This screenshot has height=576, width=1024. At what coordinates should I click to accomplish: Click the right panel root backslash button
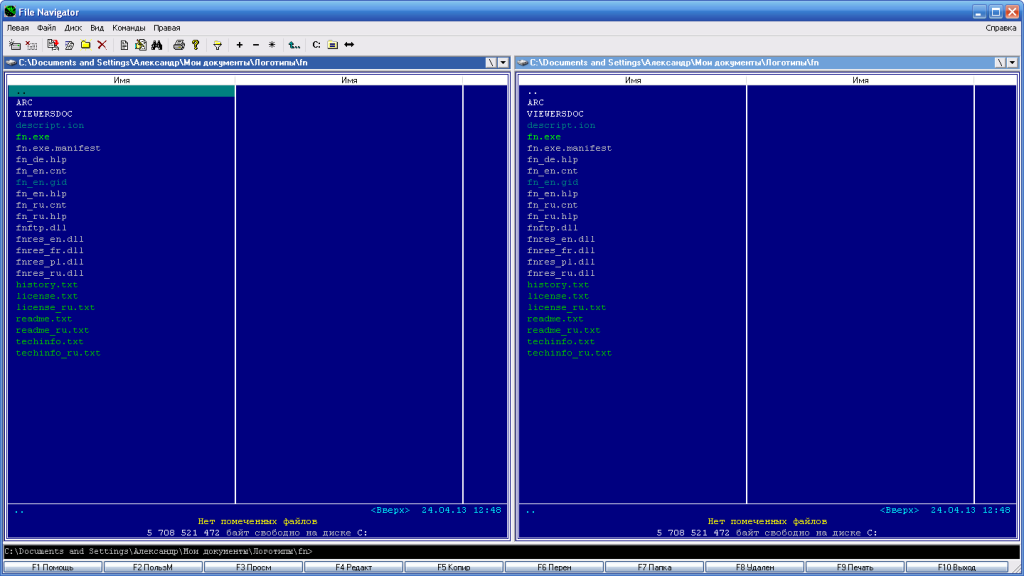pos(1000,63)
